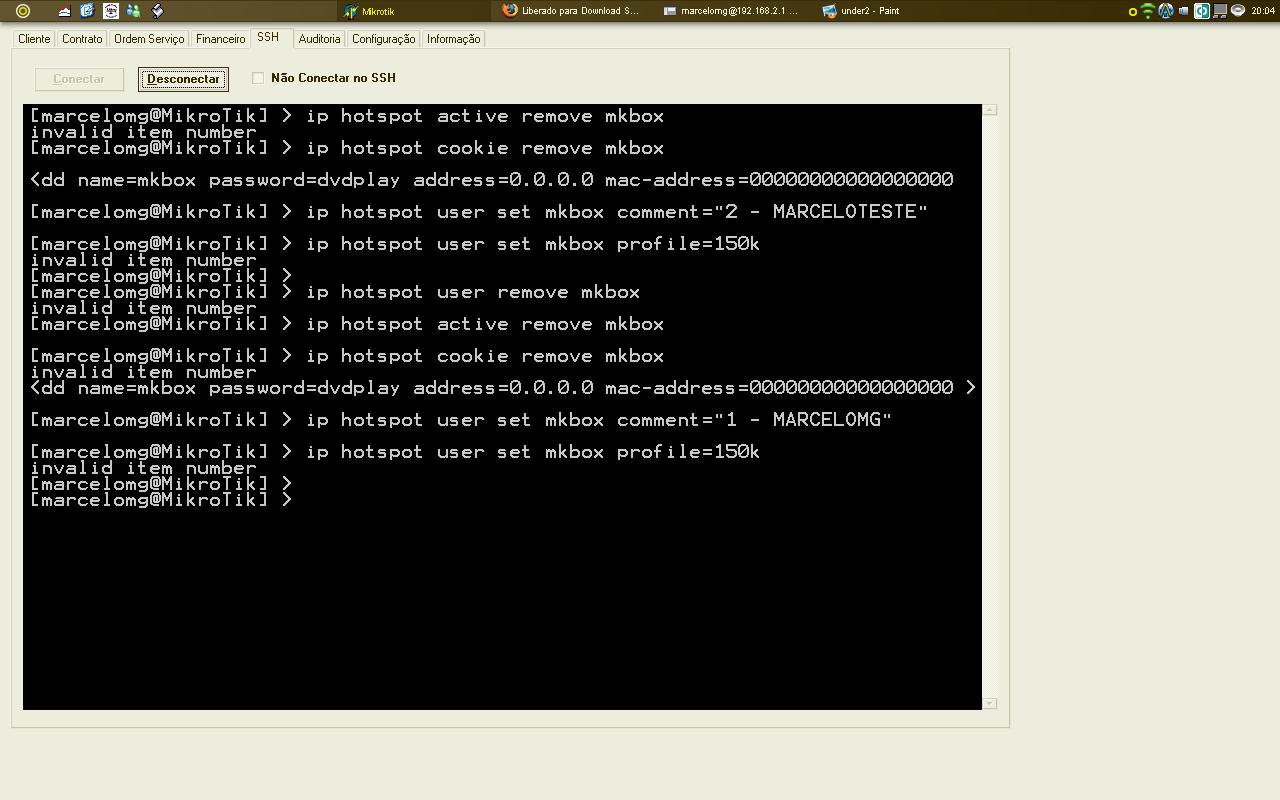Open the Auditoria tab
The width and height of the screenshot is (1280, 800).
click(x=320, y=39)
